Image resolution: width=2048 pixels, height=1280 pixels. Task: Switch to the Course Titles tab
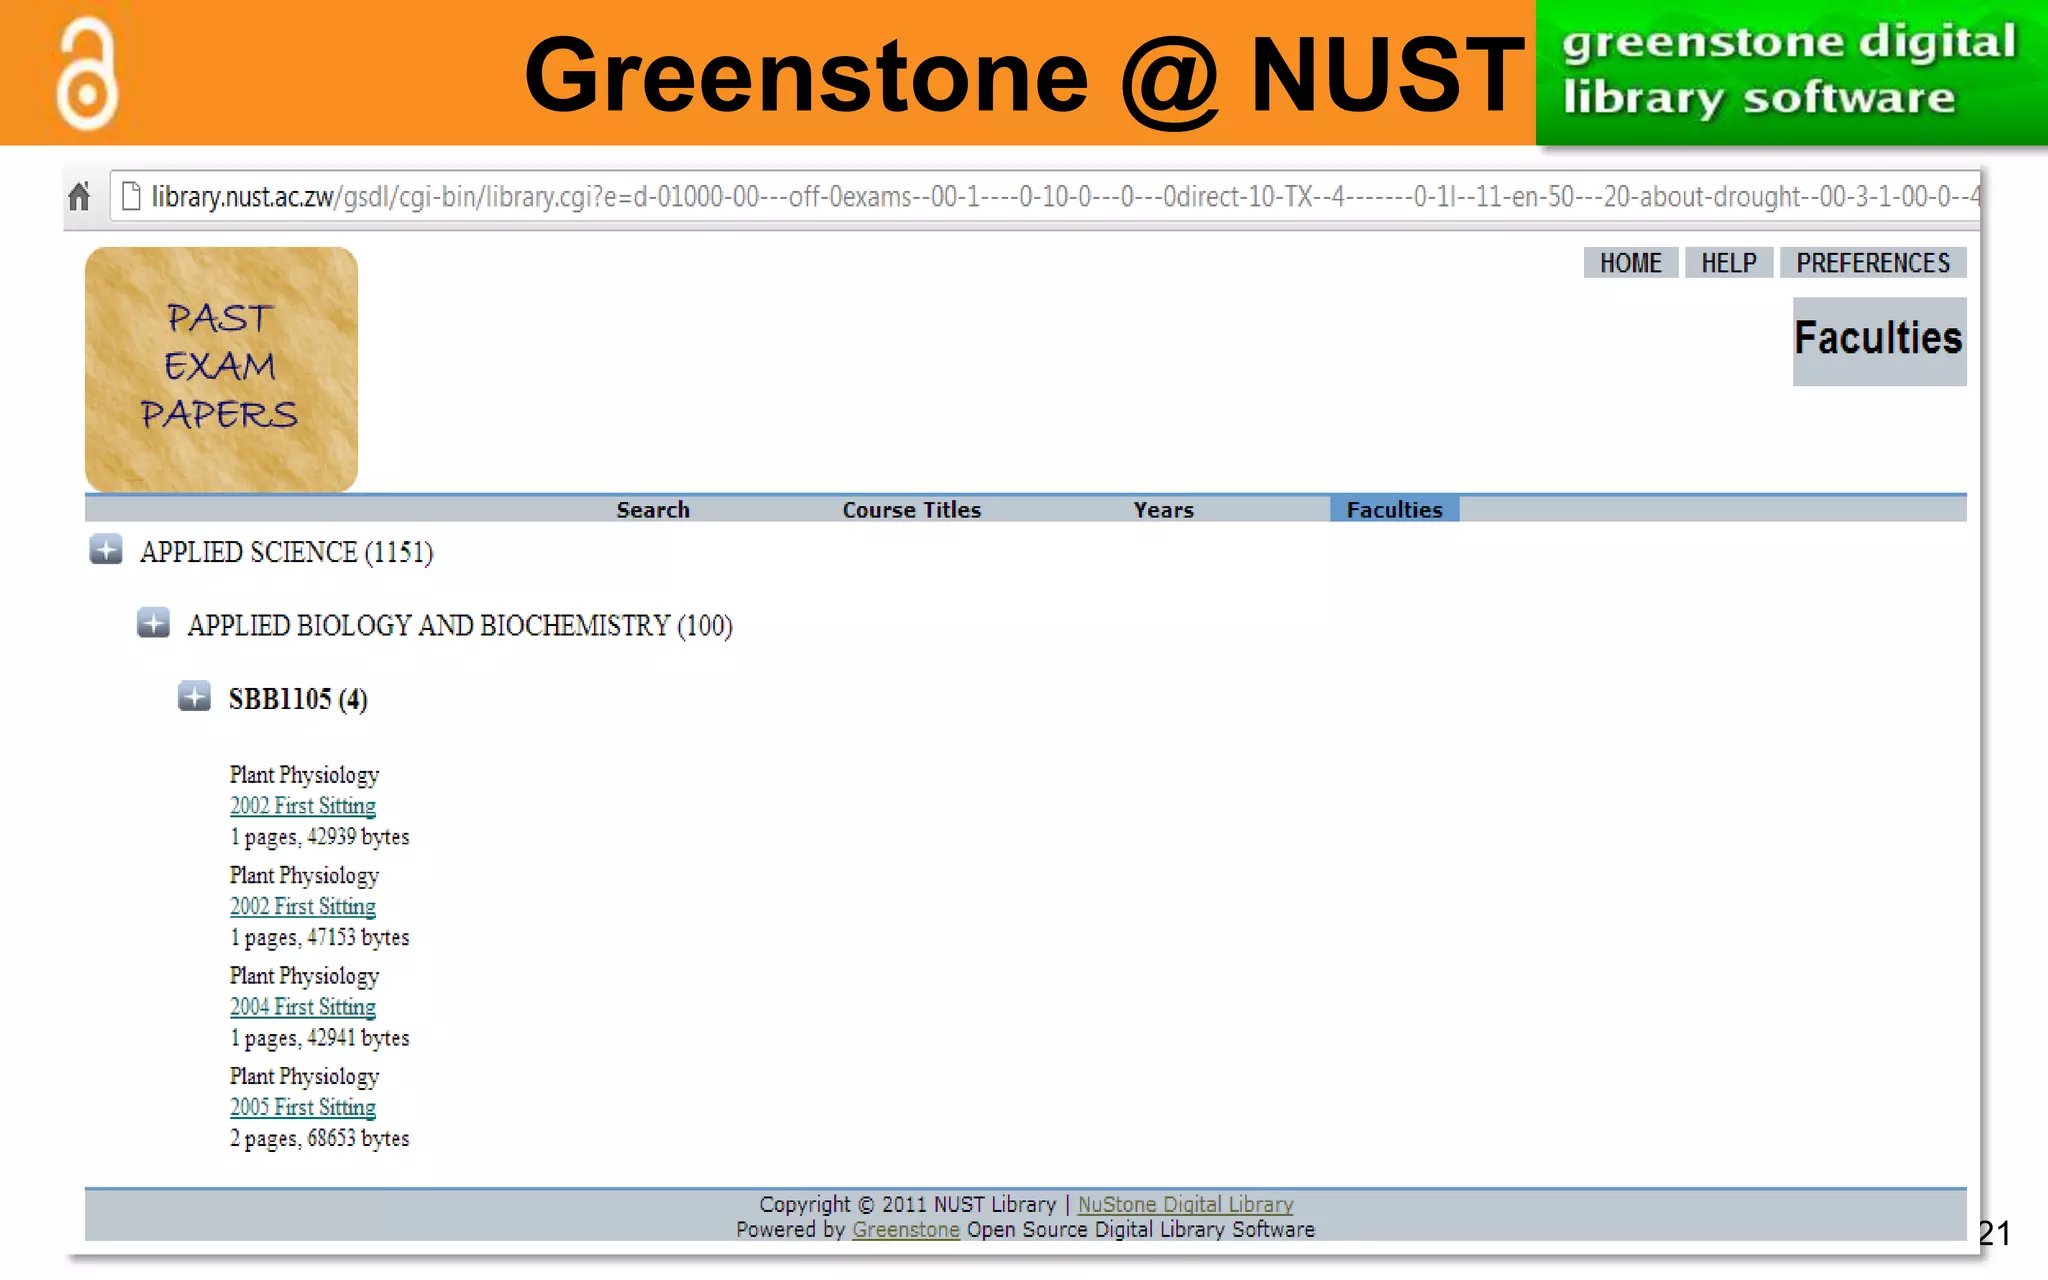[912, 510]
